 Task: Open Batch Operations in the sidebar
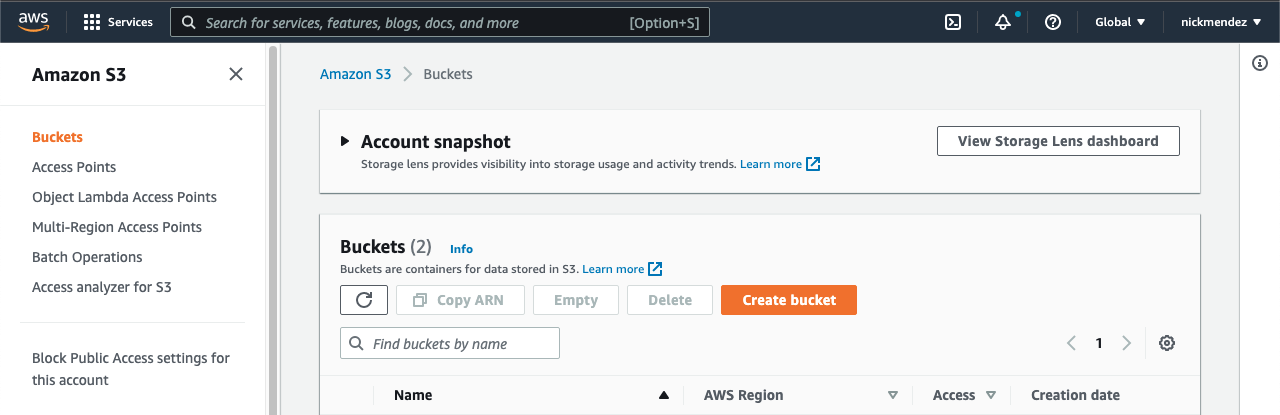pyautogui.click(x=87, y=257)
